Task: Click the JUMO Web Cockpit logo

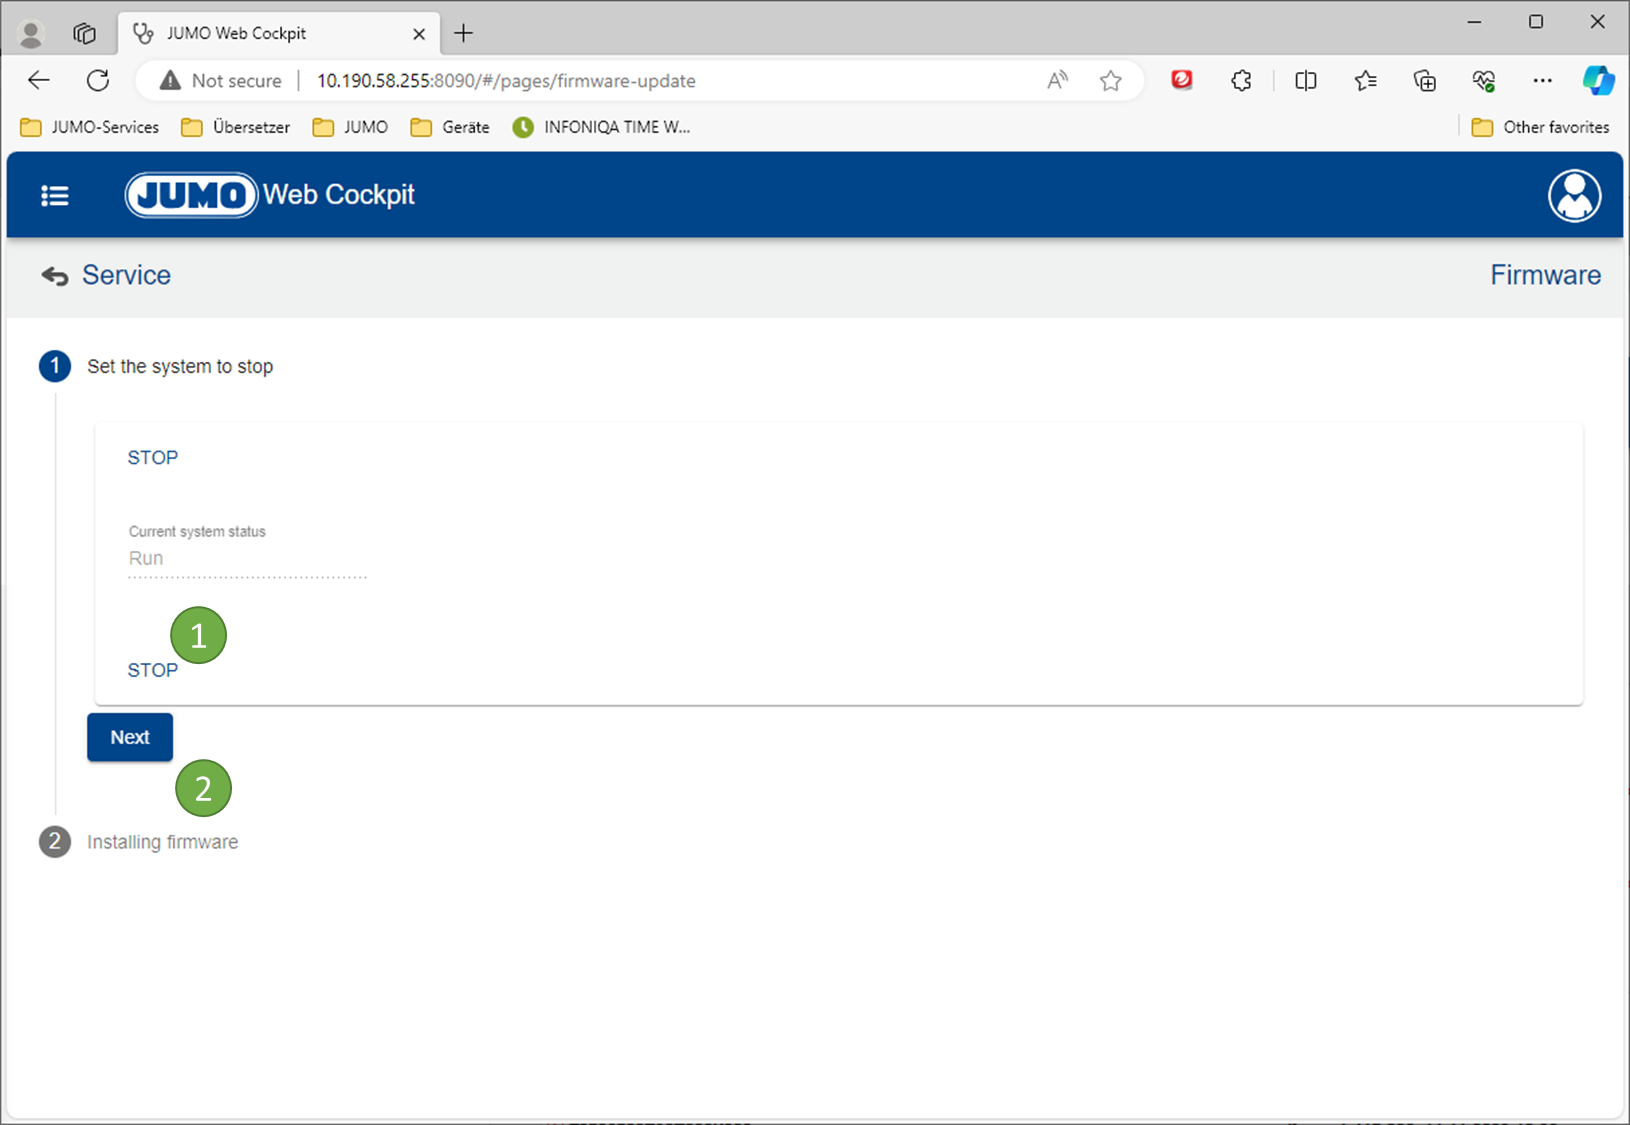Action: (270, 195)
